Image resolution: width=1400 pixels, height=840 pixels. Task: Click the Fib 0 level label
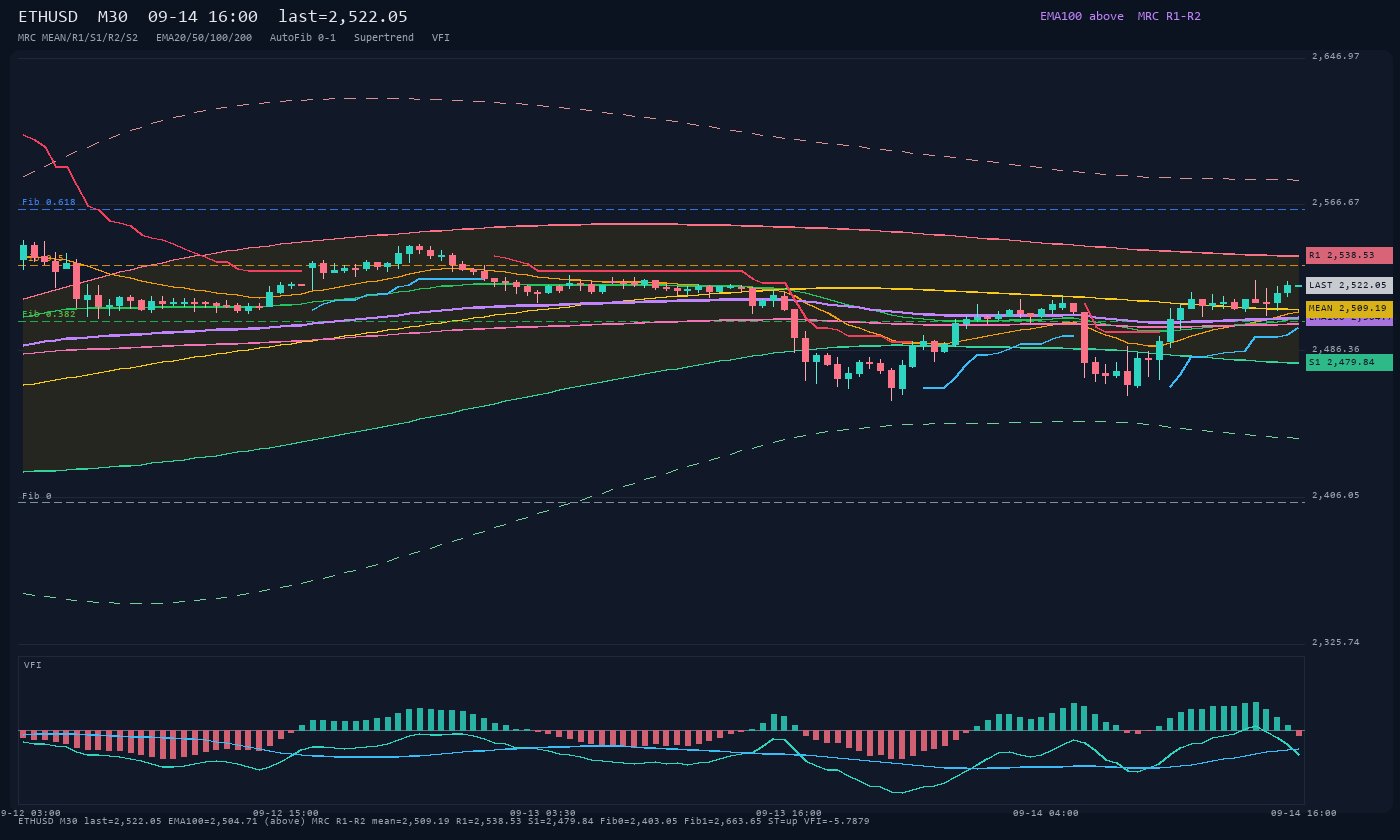[x=37, y=496]
